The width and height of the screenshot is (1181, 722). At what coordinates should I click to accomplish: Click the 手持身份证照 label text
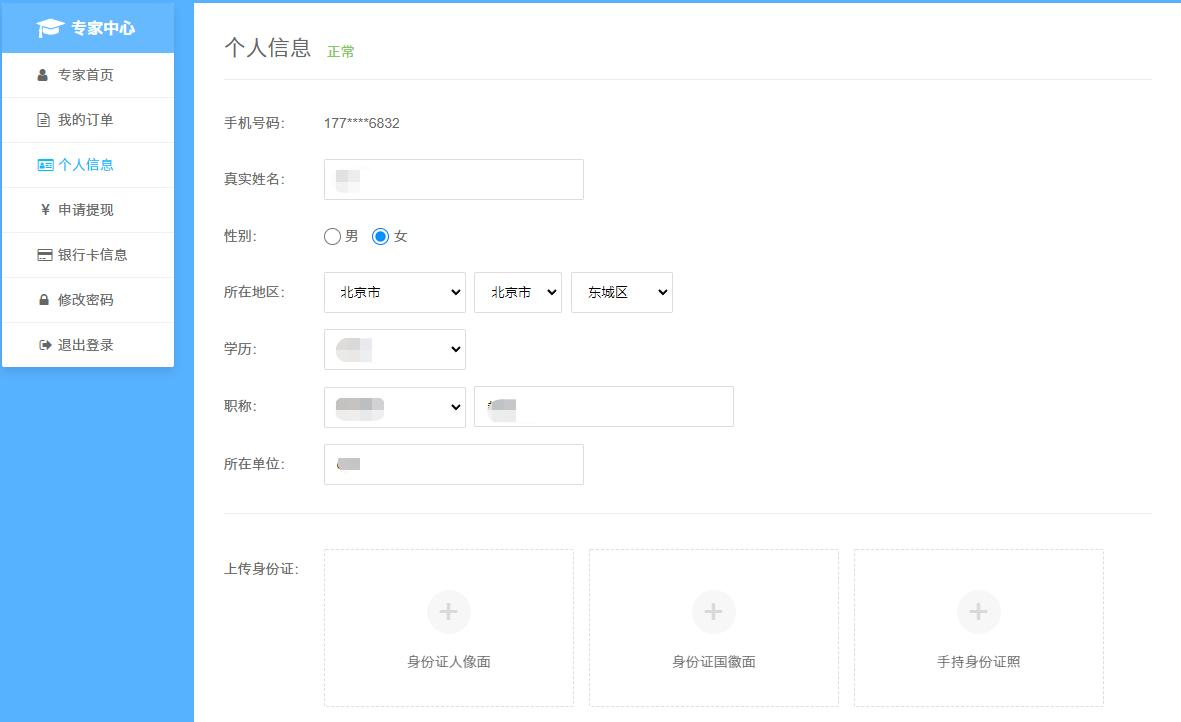tap(978, 662)
